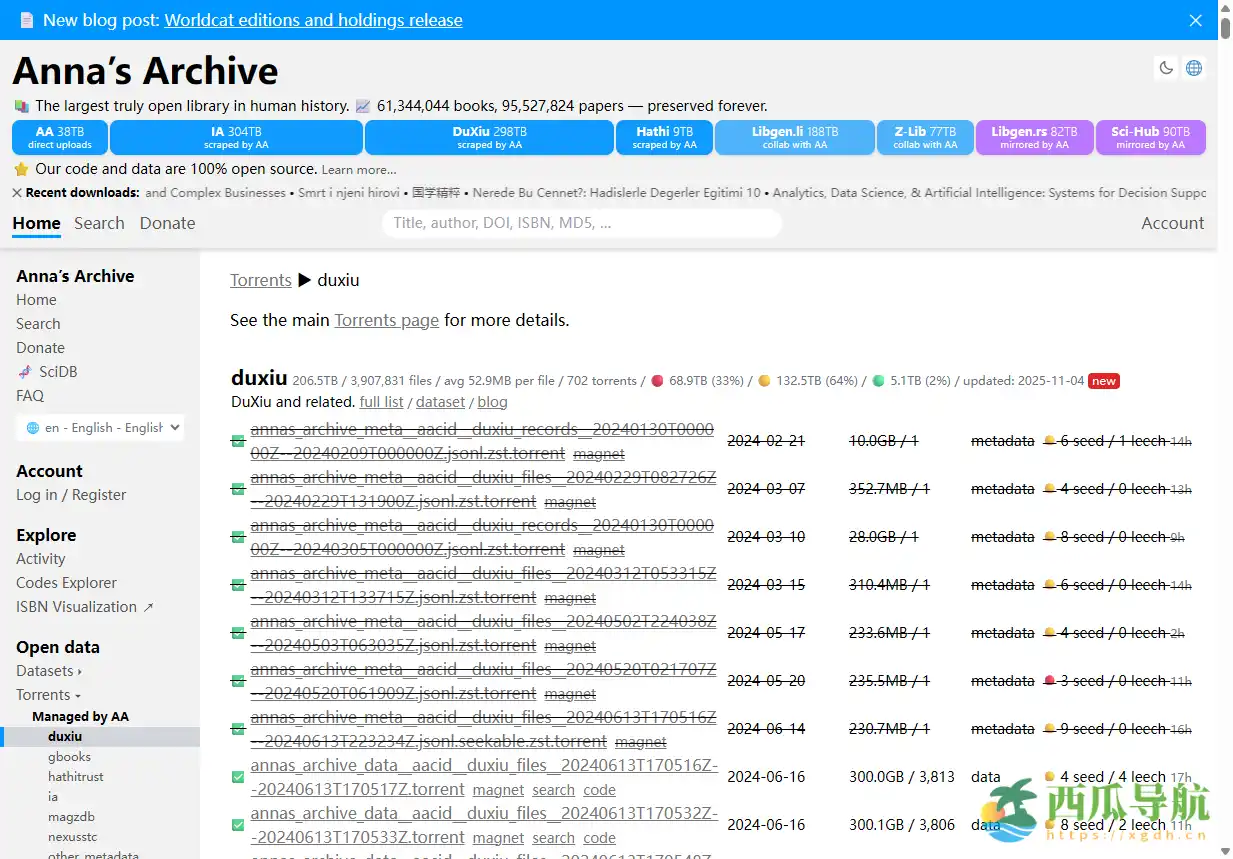Open language selector via the globe icon

tap(1194, 68)
